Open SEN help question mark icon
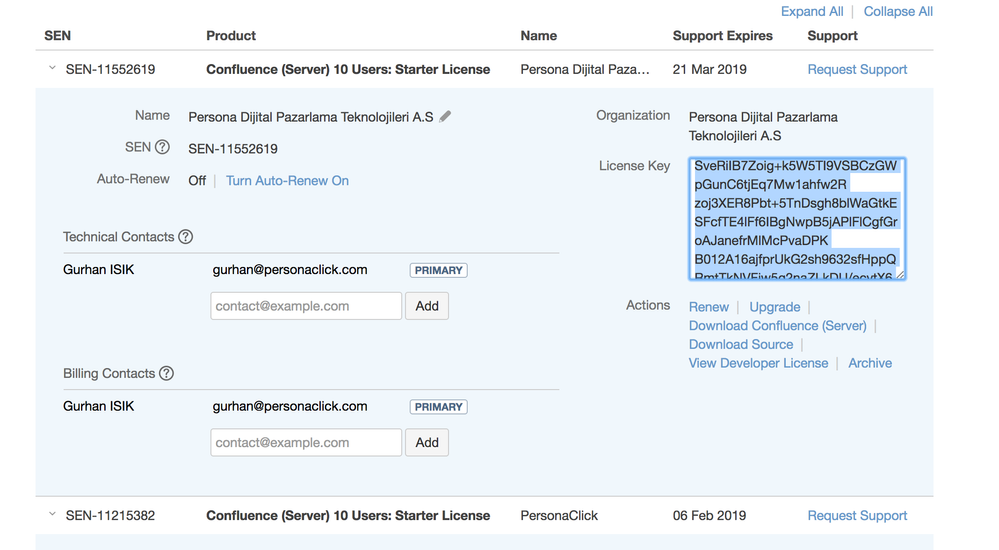Image resolution: width=999 pixels, height=550 pixels. pyautogui.click(x=162, y=147)
